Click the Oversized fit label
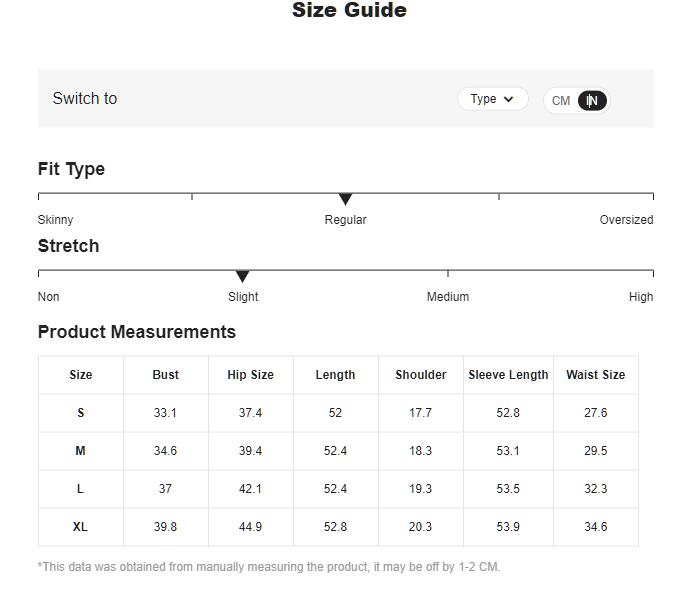 (626, 220)
